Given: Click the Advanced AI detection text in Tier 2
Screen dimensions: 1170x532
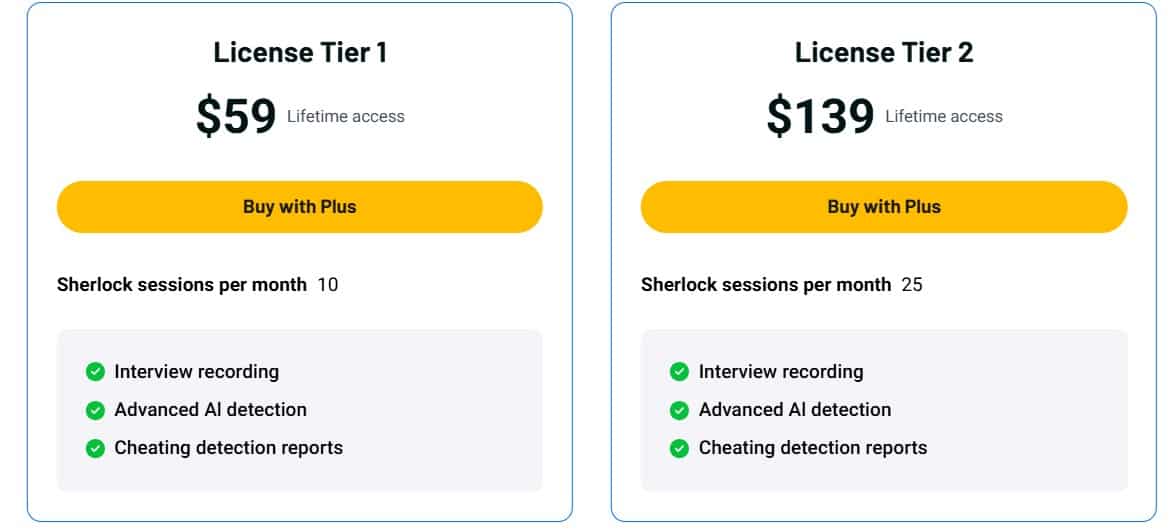Looking at the screenshot, I should coord(795,410).
